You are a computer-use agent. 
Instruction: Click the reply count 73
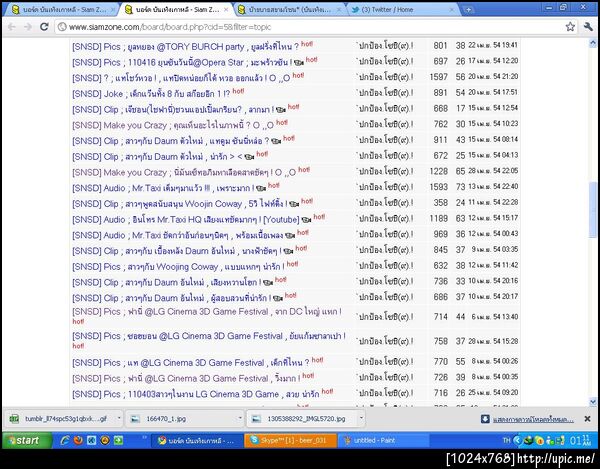pyautogui.click(x=460, y=187)
